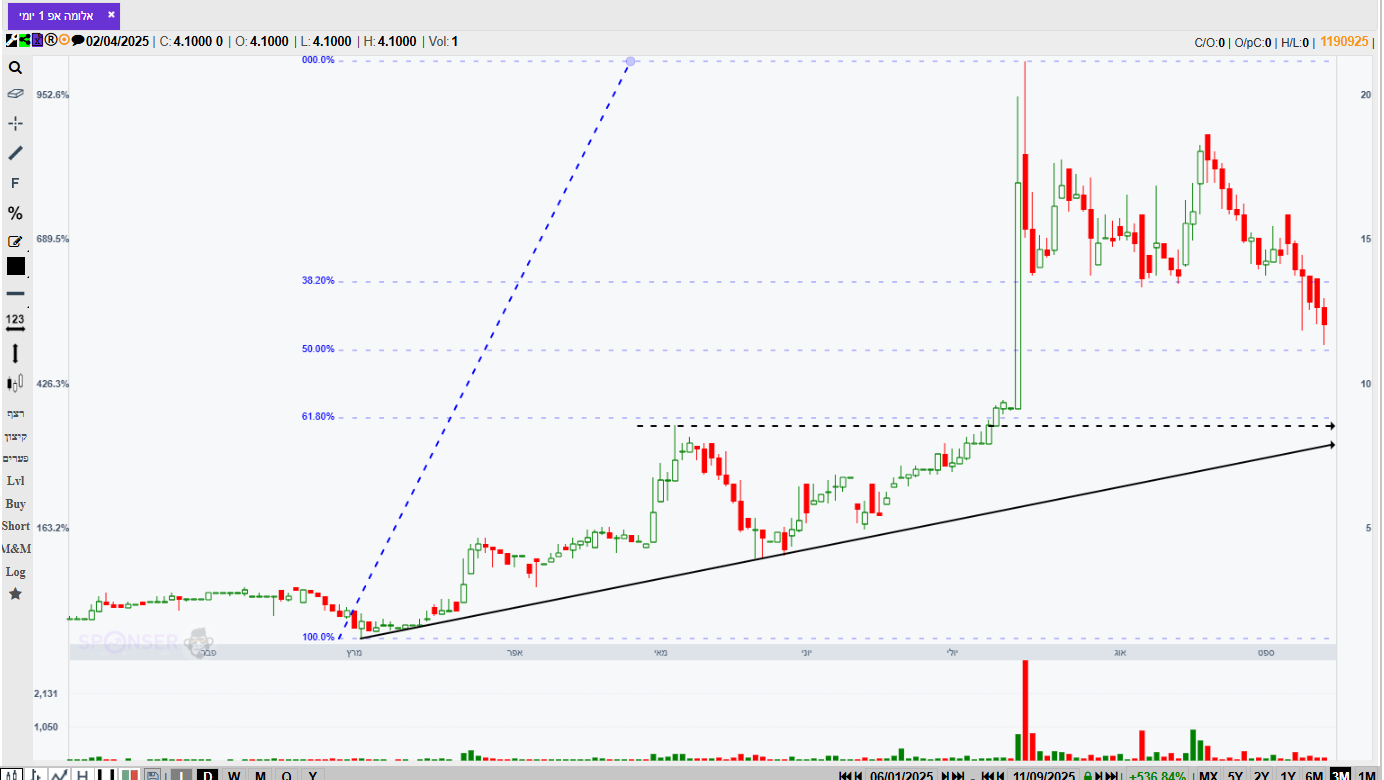Select the Q quarterly timeframe
This screenshot has height=780, width=1384.
(x=286, y=775)
